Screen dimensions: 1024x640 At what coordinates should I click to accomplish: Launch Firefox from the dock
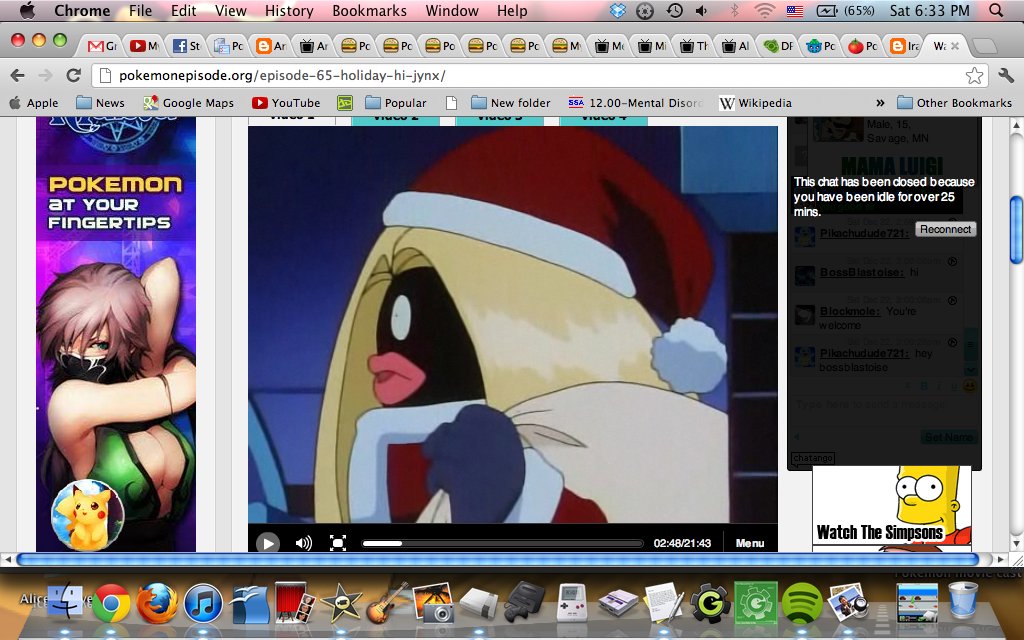157,603
